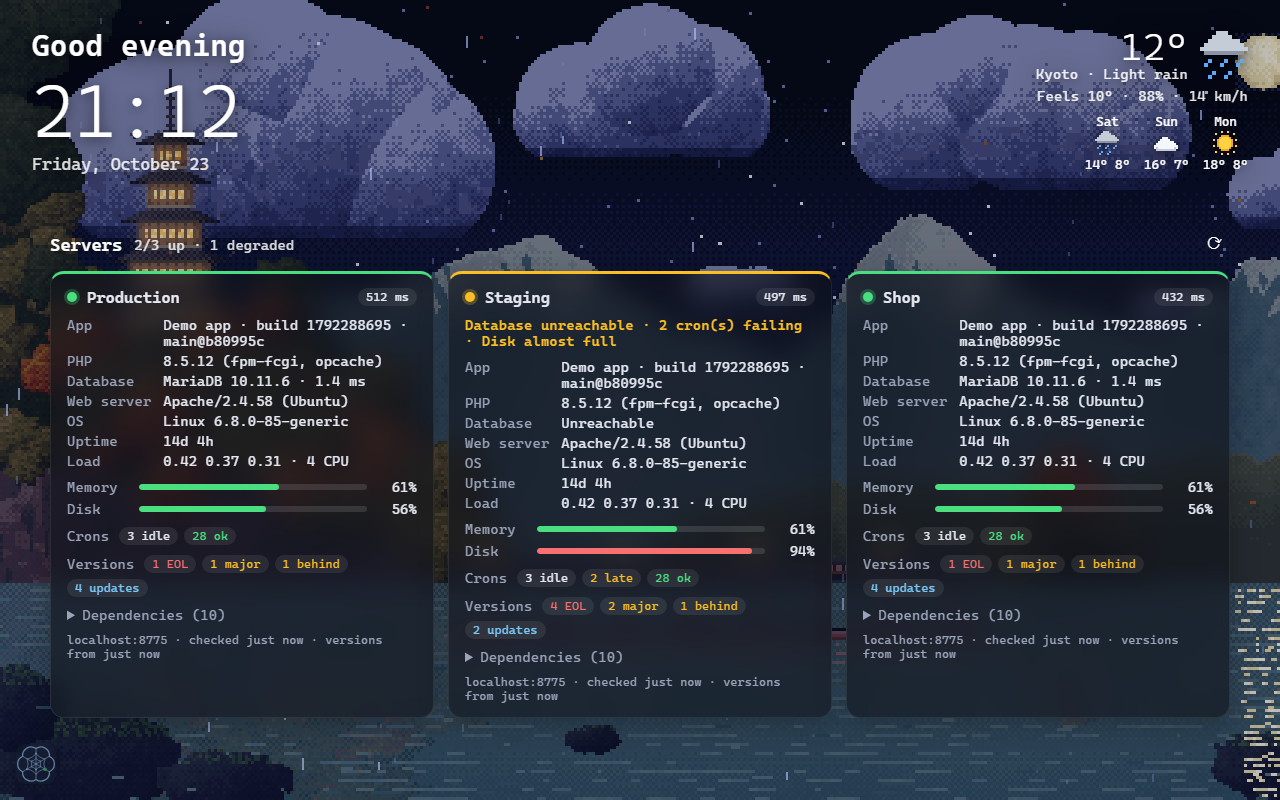Click Staging's 4 EOL version badge
1280x800 pixels.
coord(567,606)
